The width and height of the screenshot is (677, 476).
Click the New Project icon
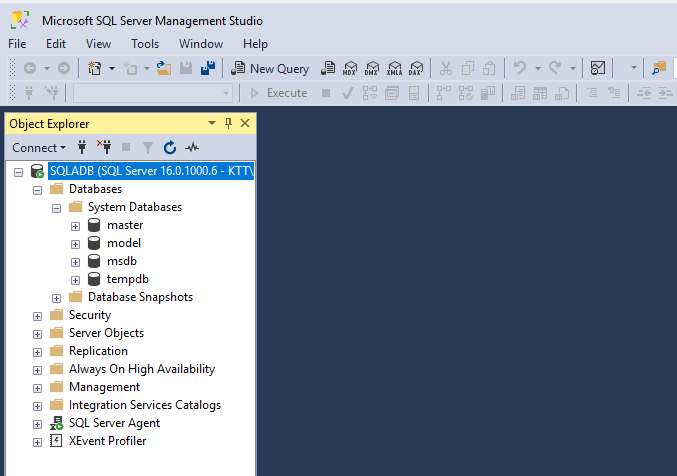pyautogui.click(x=95, y=68)
